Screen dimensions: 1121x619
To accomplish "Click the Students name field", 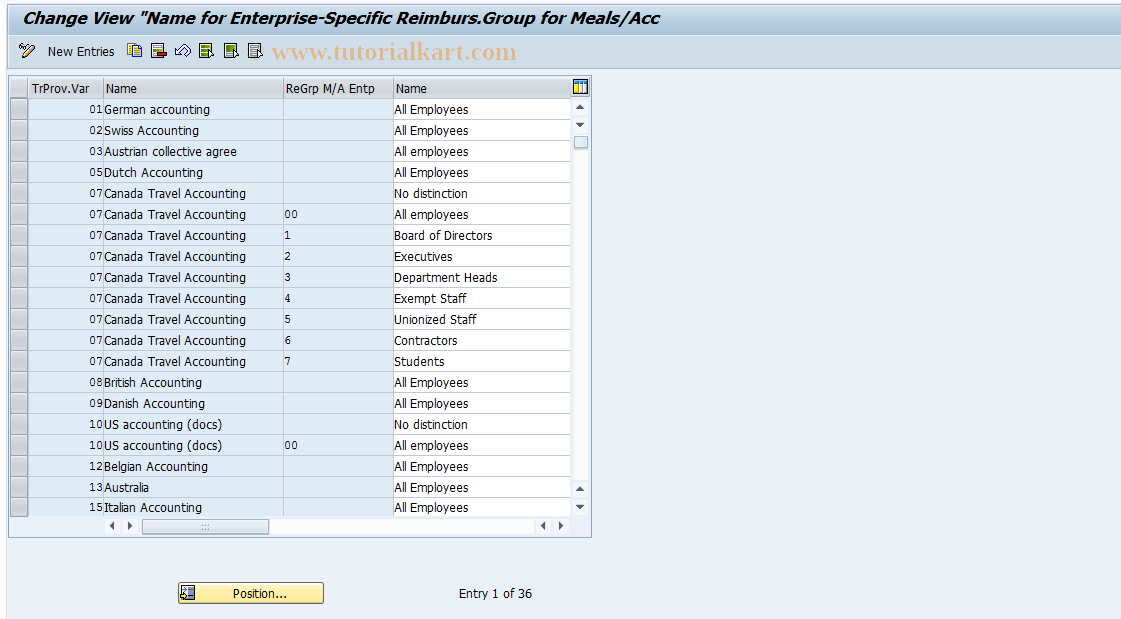I will (x=481, y=362).
